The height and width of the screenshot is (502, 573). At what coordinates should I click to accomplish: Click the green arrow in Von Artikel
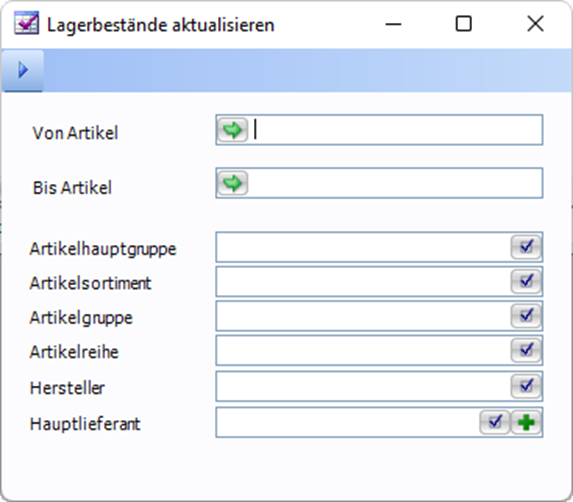pyautogui.click(x=232, y=130)
